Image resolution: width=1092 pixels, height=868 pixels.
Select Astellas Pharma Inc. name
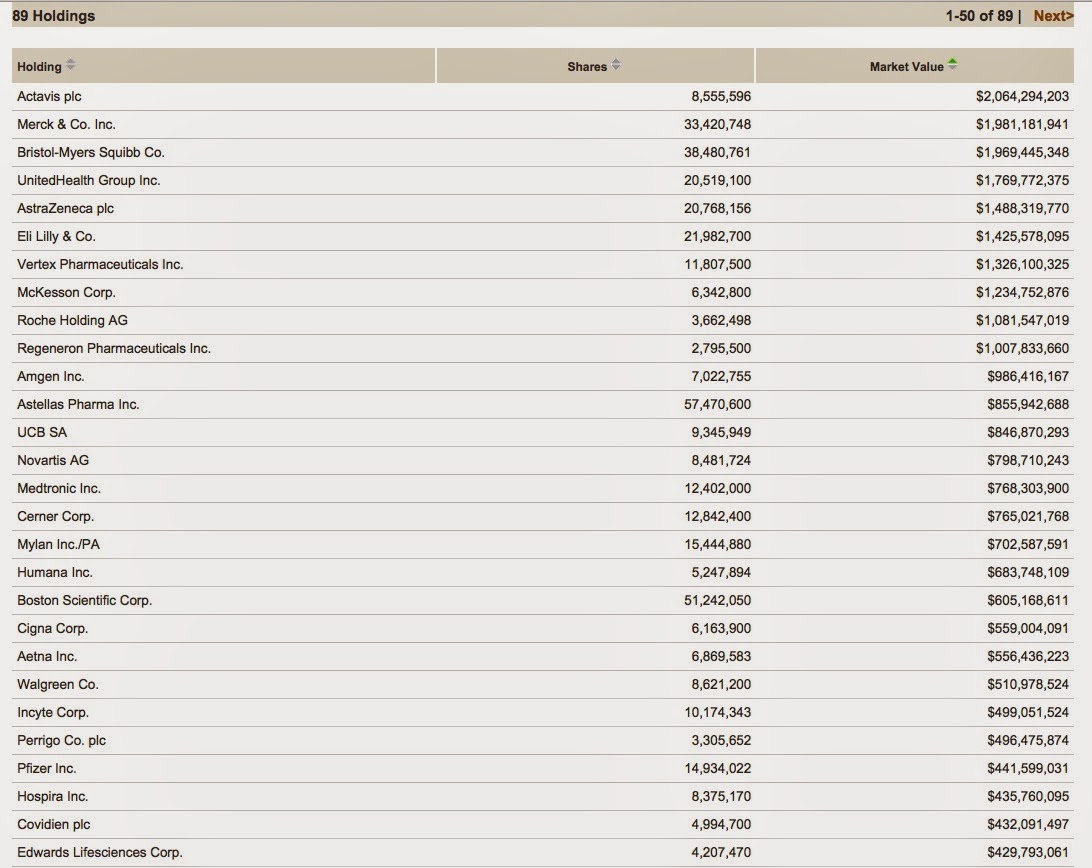[78, 404]
